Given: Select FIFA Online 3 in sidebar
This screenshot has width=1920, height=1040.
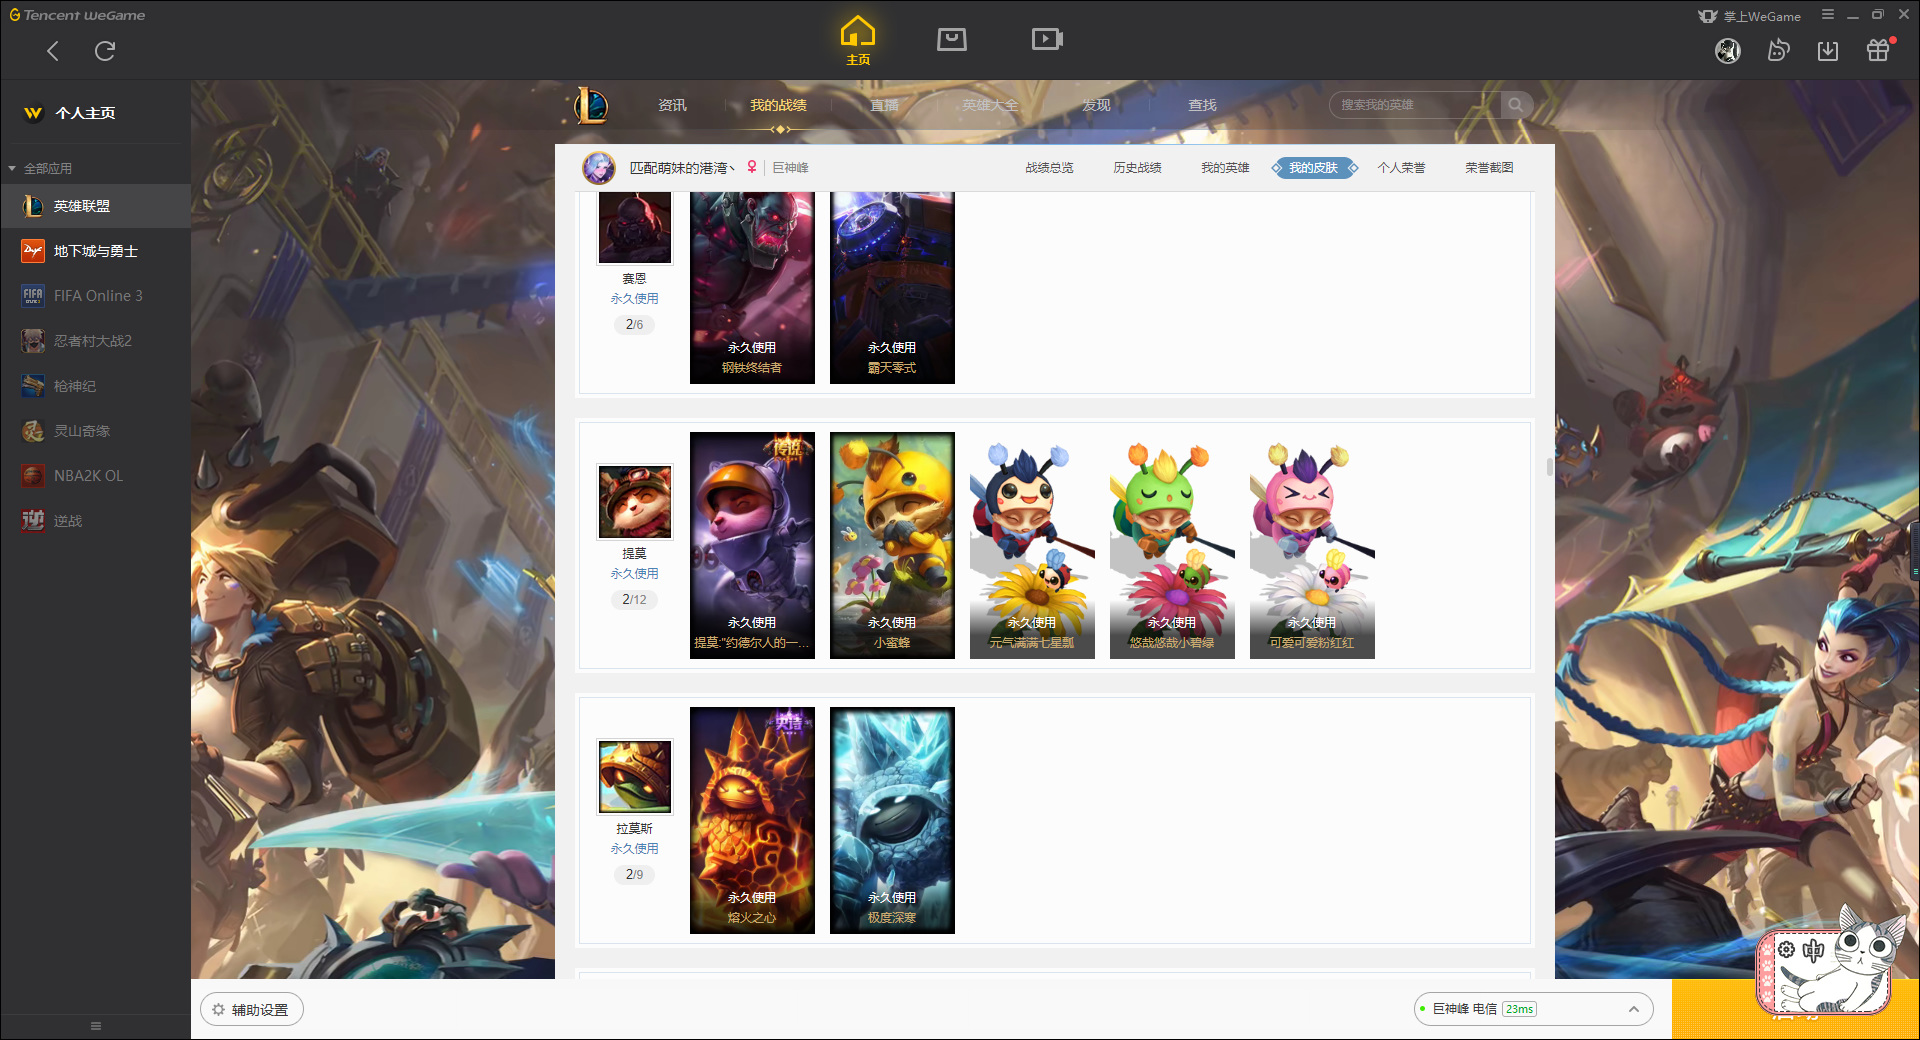Looking at the screenshot, I should pos(95,296).
